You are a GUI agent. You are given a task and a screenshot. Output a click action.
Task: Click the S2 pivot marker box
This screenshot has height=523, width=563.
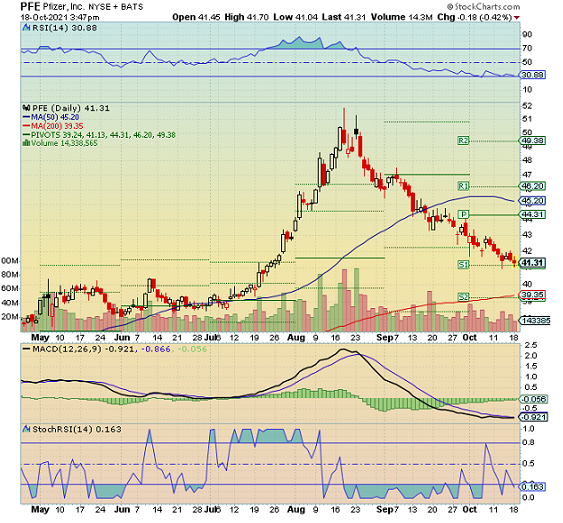(464, 297)
